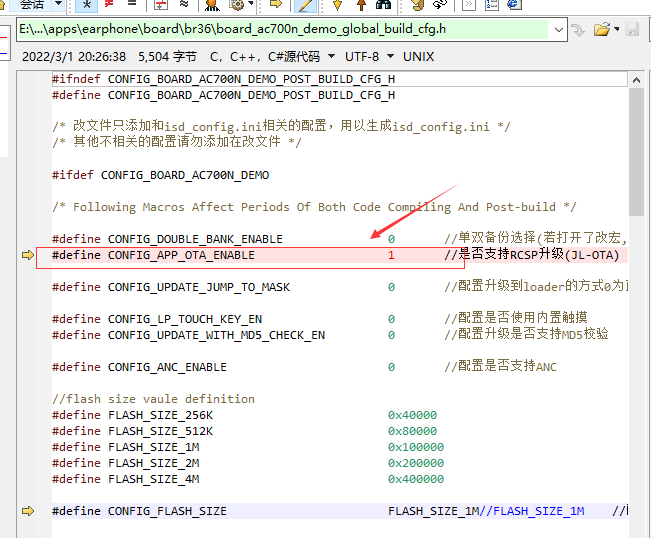Click the 5,504 字节 file size text
The width and height of the screenshot is (651, 538).
(x=167, y=56)
